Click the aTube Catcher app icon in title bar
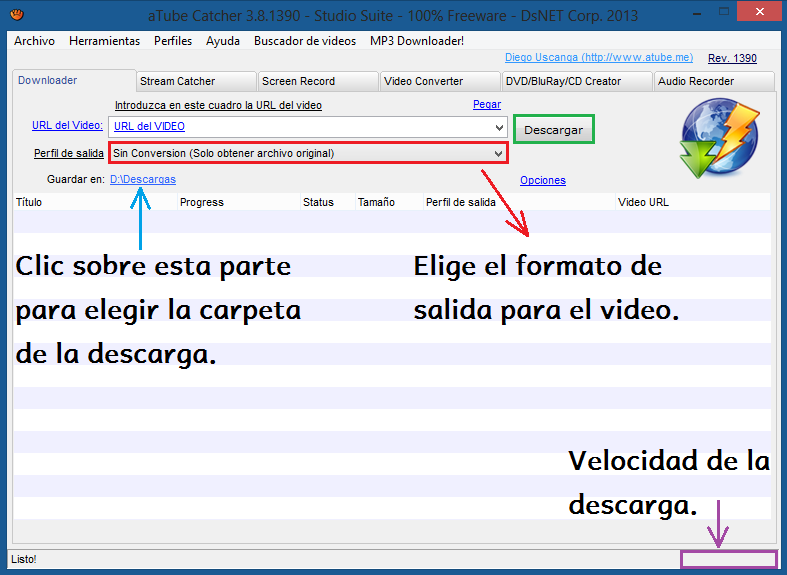 tap(17, 15)
